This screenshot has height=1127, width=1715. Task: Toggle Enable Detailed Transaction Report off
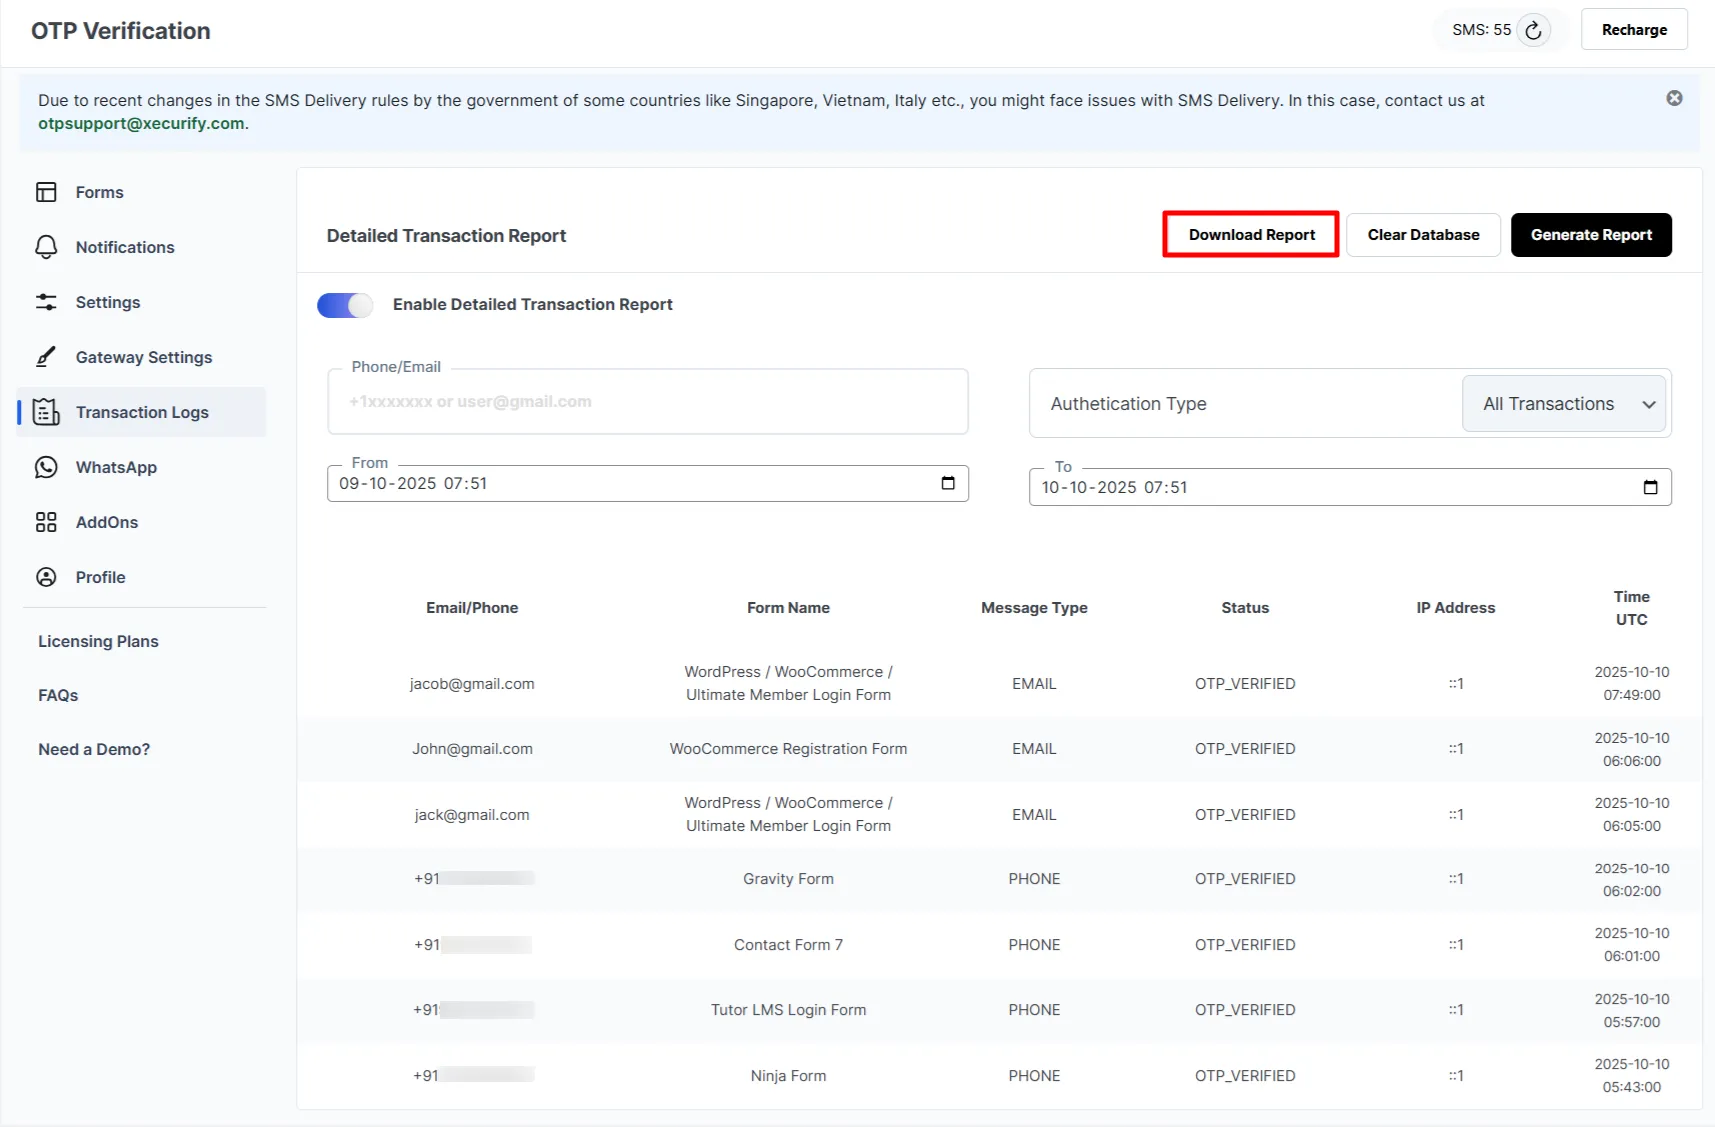point(344,305)
